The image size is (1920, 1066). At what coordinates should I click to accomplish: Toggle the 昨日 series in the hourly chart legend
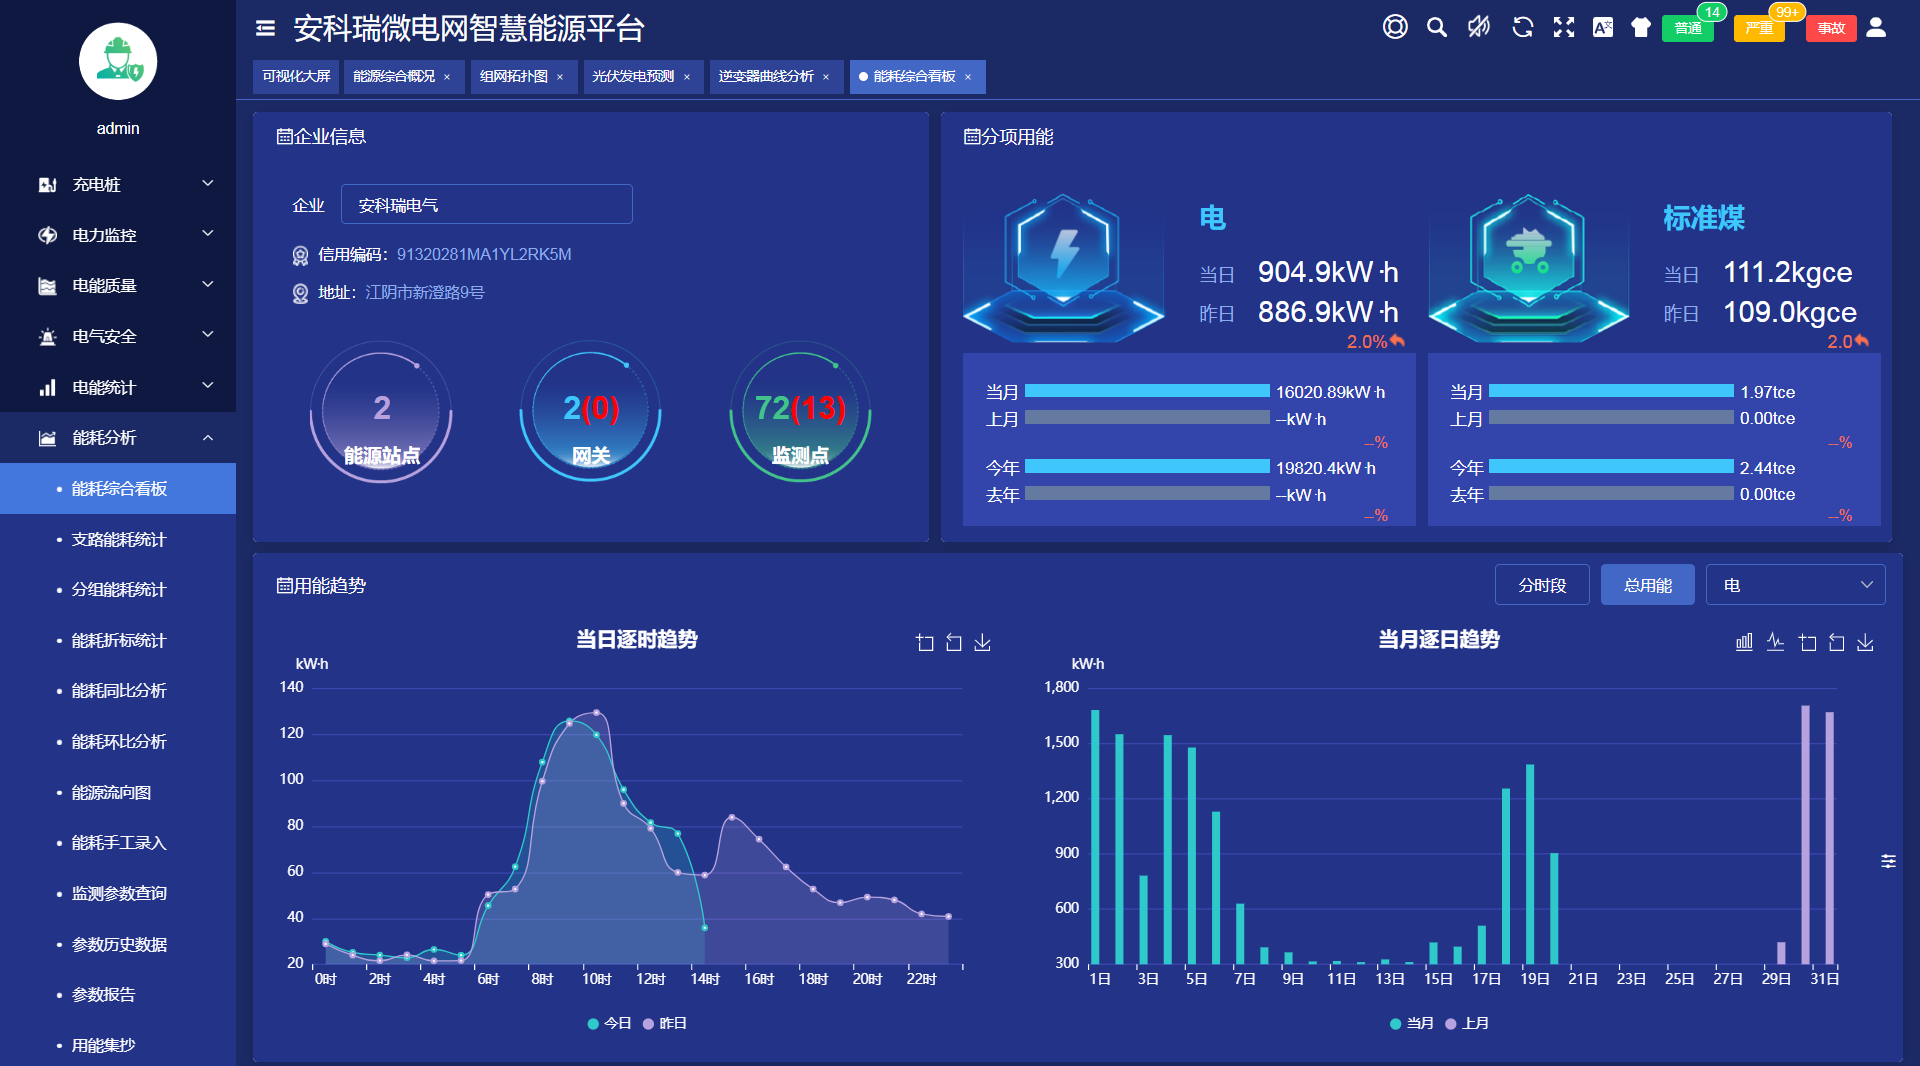coord(667,1023)
